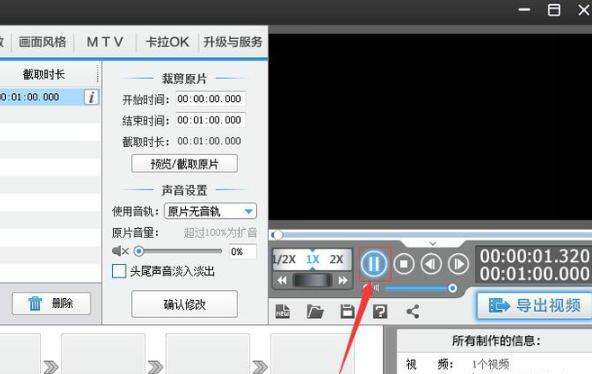Save project floppy disk icon
The height and width of the screenshot is (374, 592).
pos(347,311)
